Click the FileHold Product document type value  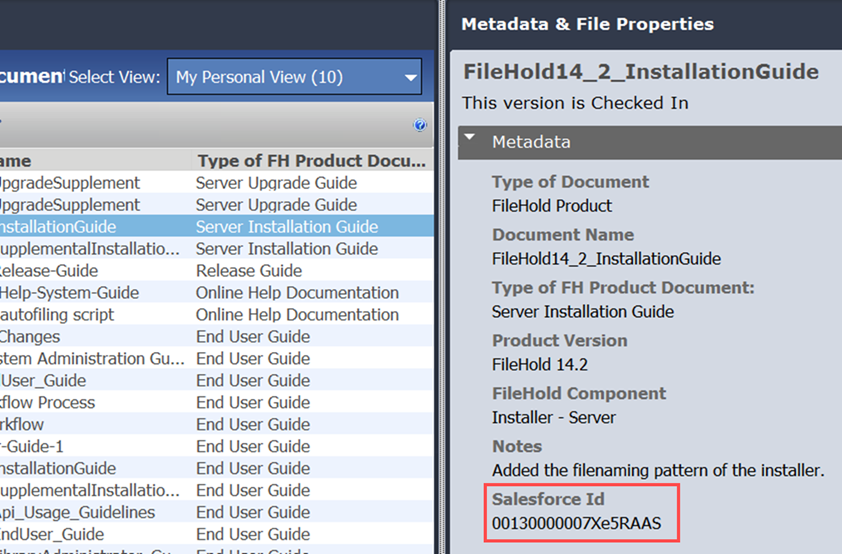click(x=551, y=206)
